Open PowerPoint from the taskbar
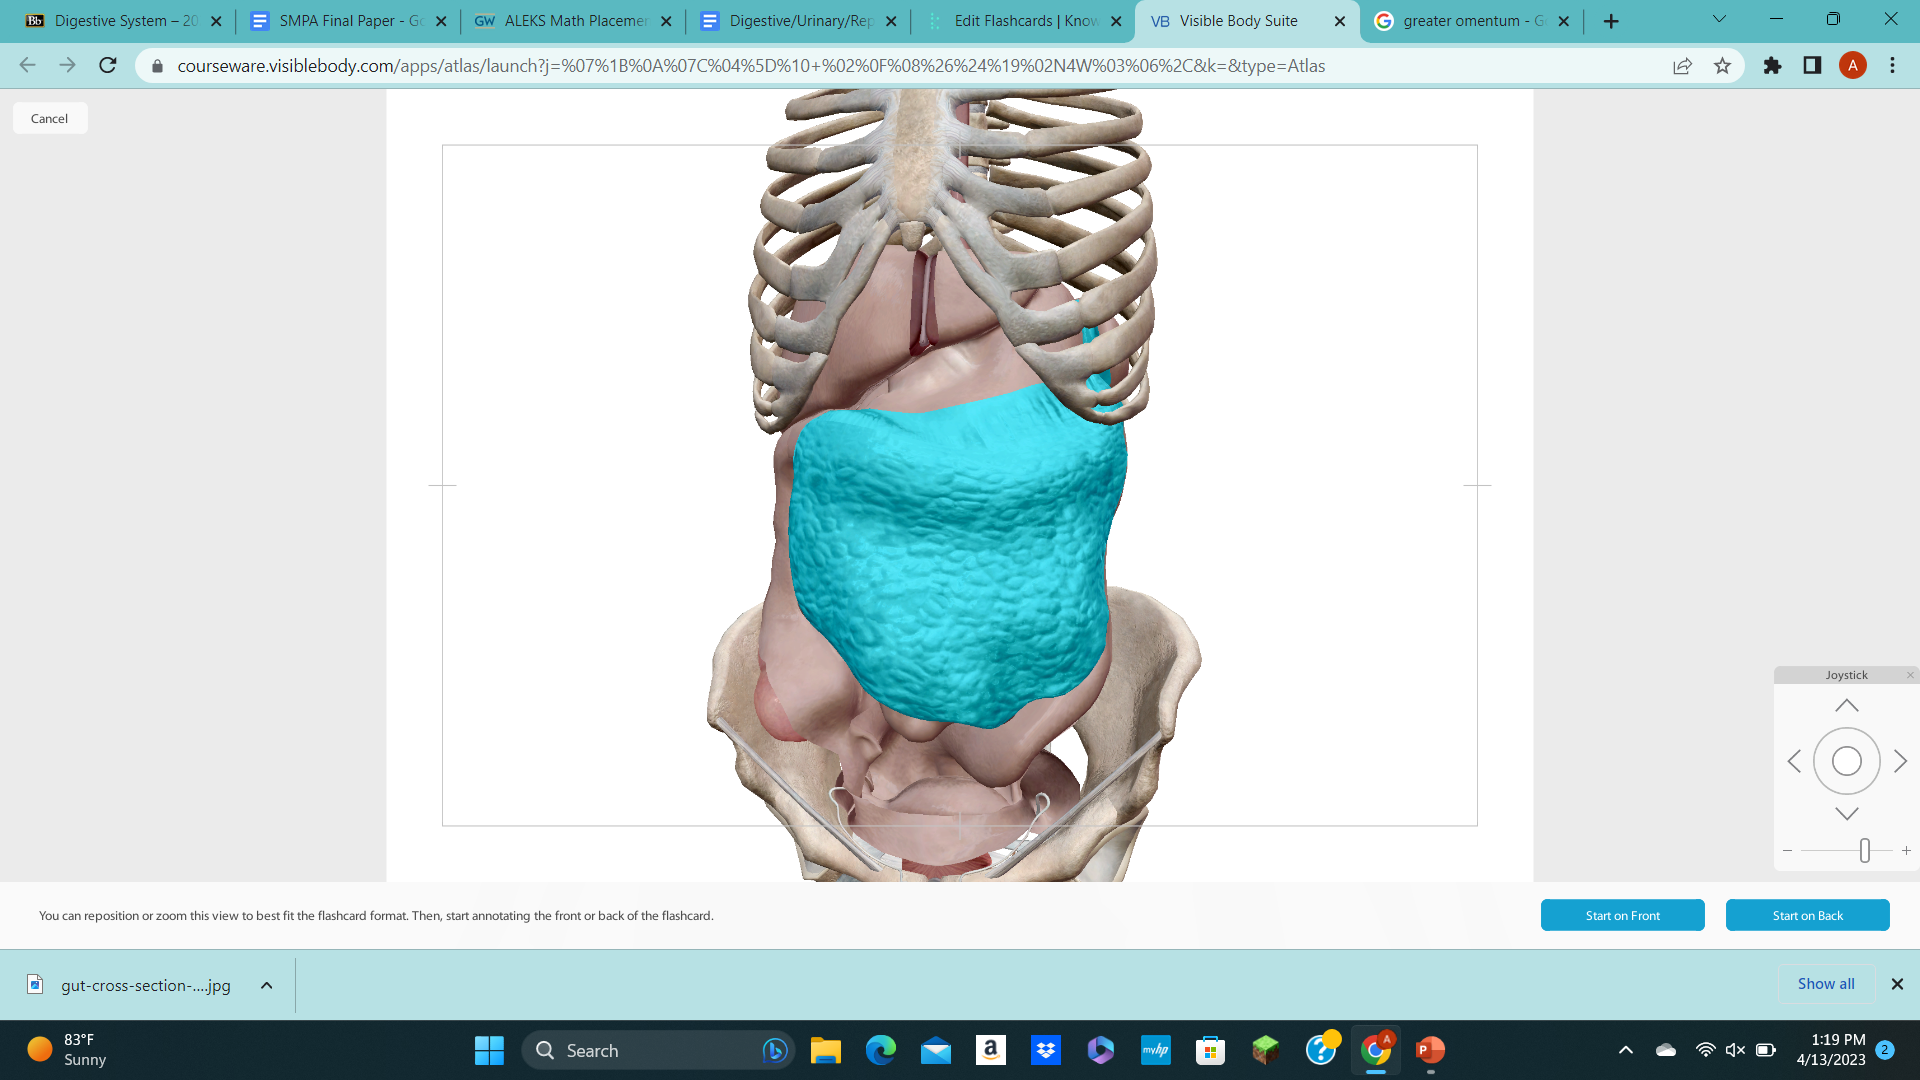The width and height of the screenshot is (1920, 1080). (1429, 1051)
